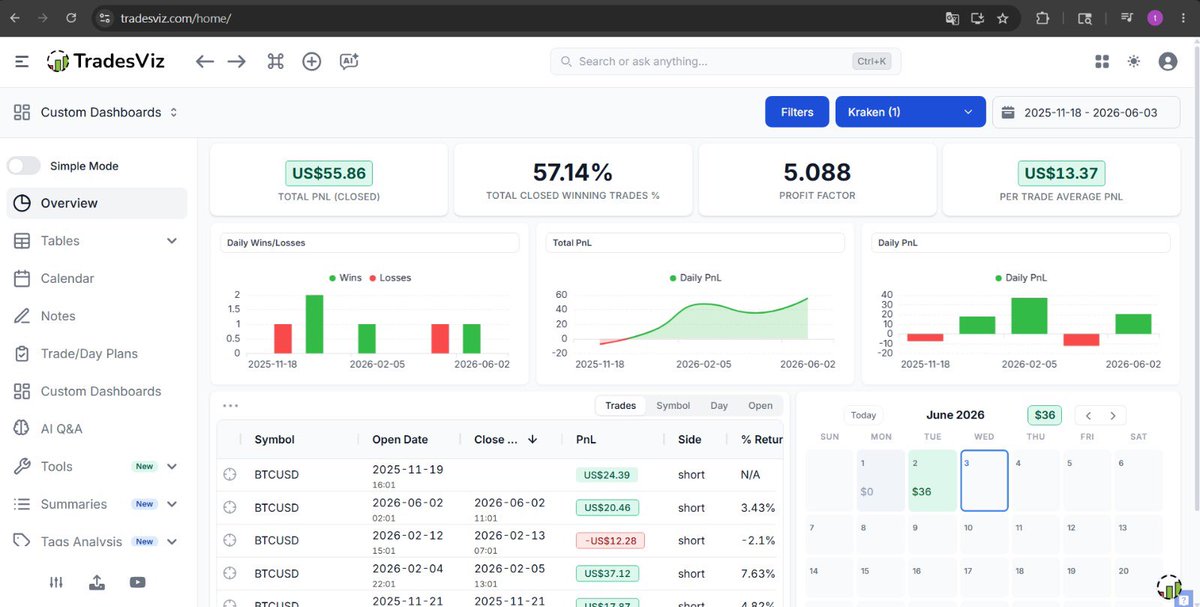Image resolution: width=1200 pixels, height=607 pixels.
Task: Click the Custom Dashboards grid icon in header
Action: pyautogui.click(x=22, y=112)
